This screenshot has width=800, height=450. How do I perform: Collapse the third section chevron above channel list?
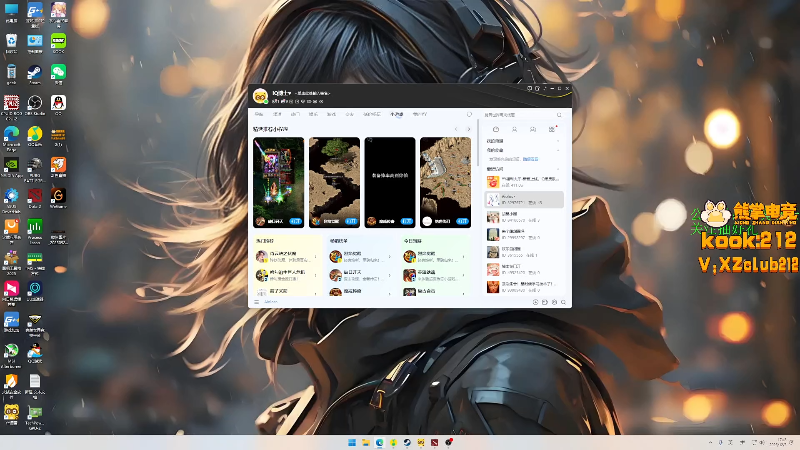coord(558,169)
